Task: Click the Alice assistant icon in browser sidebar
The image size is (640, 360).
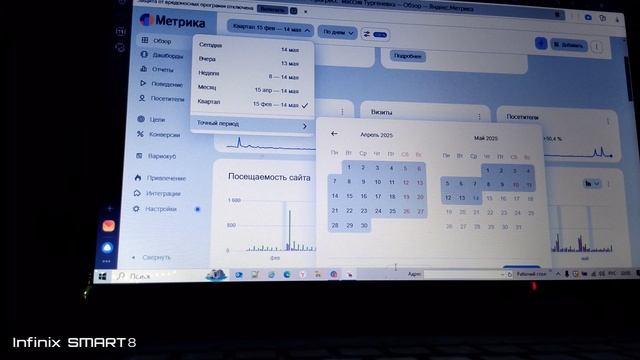Action: point(107,247)
